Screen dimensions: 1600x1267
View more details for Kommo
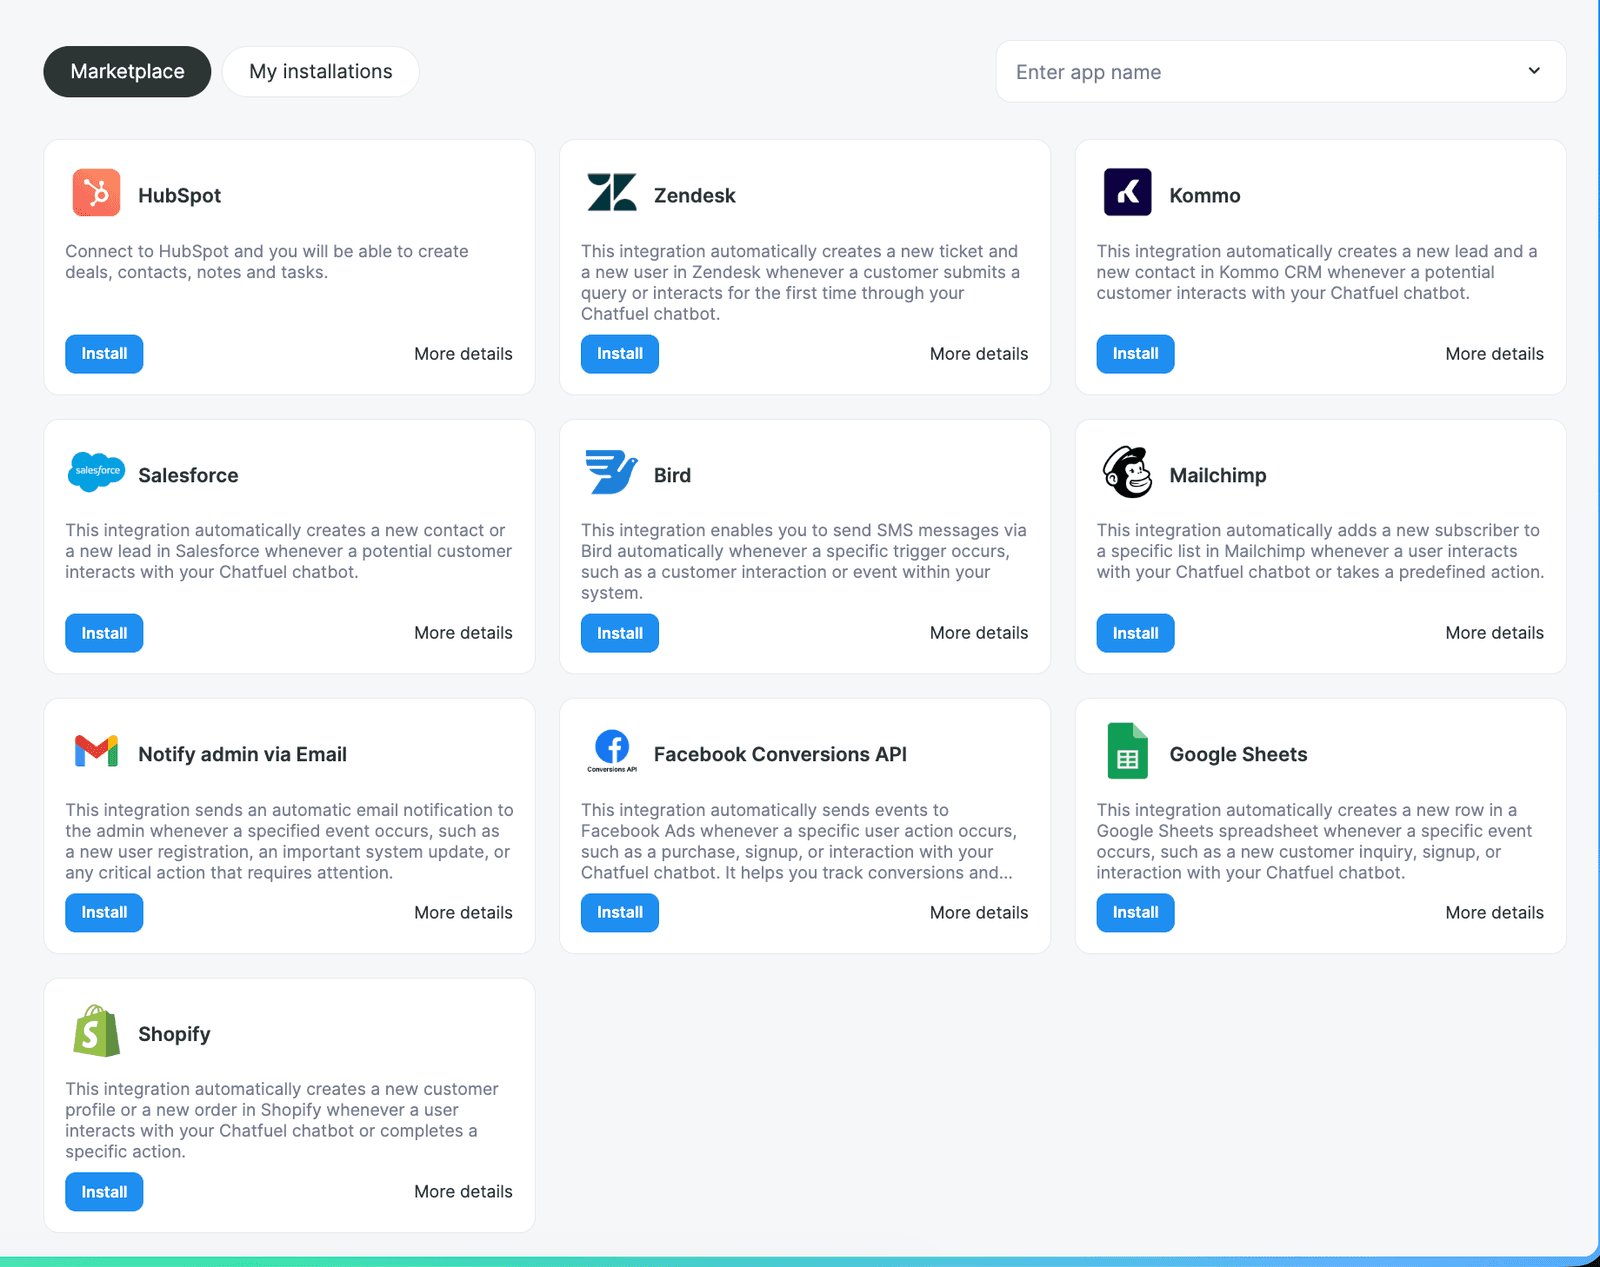coord(1494,354)
